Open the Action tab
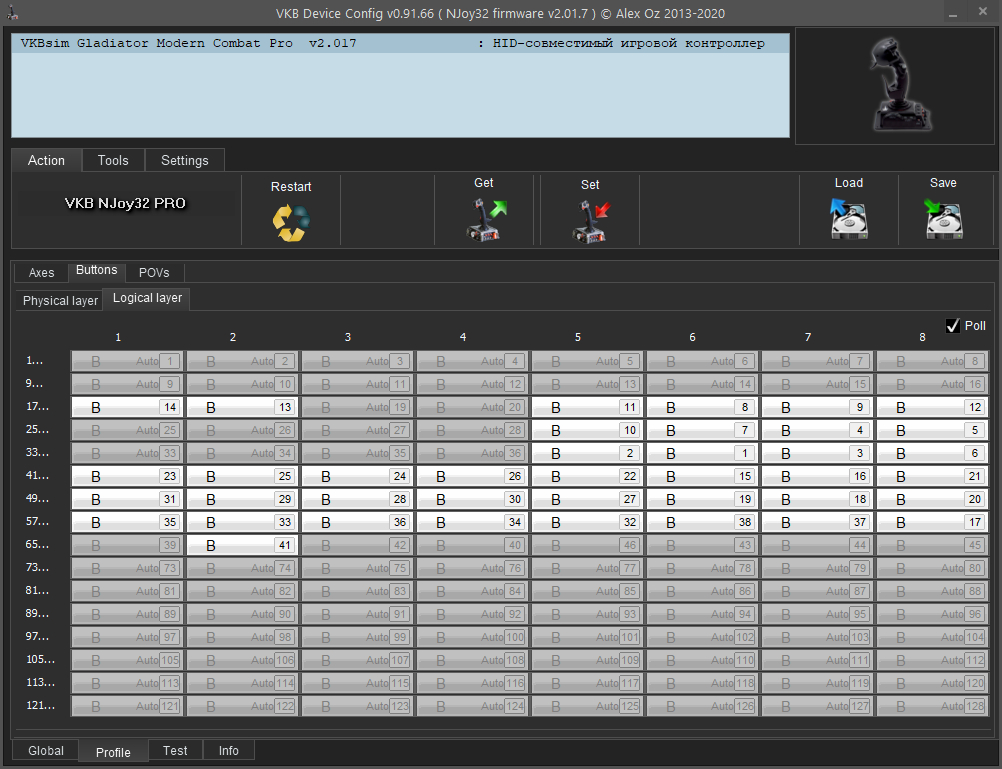 (x=46, y=160)
